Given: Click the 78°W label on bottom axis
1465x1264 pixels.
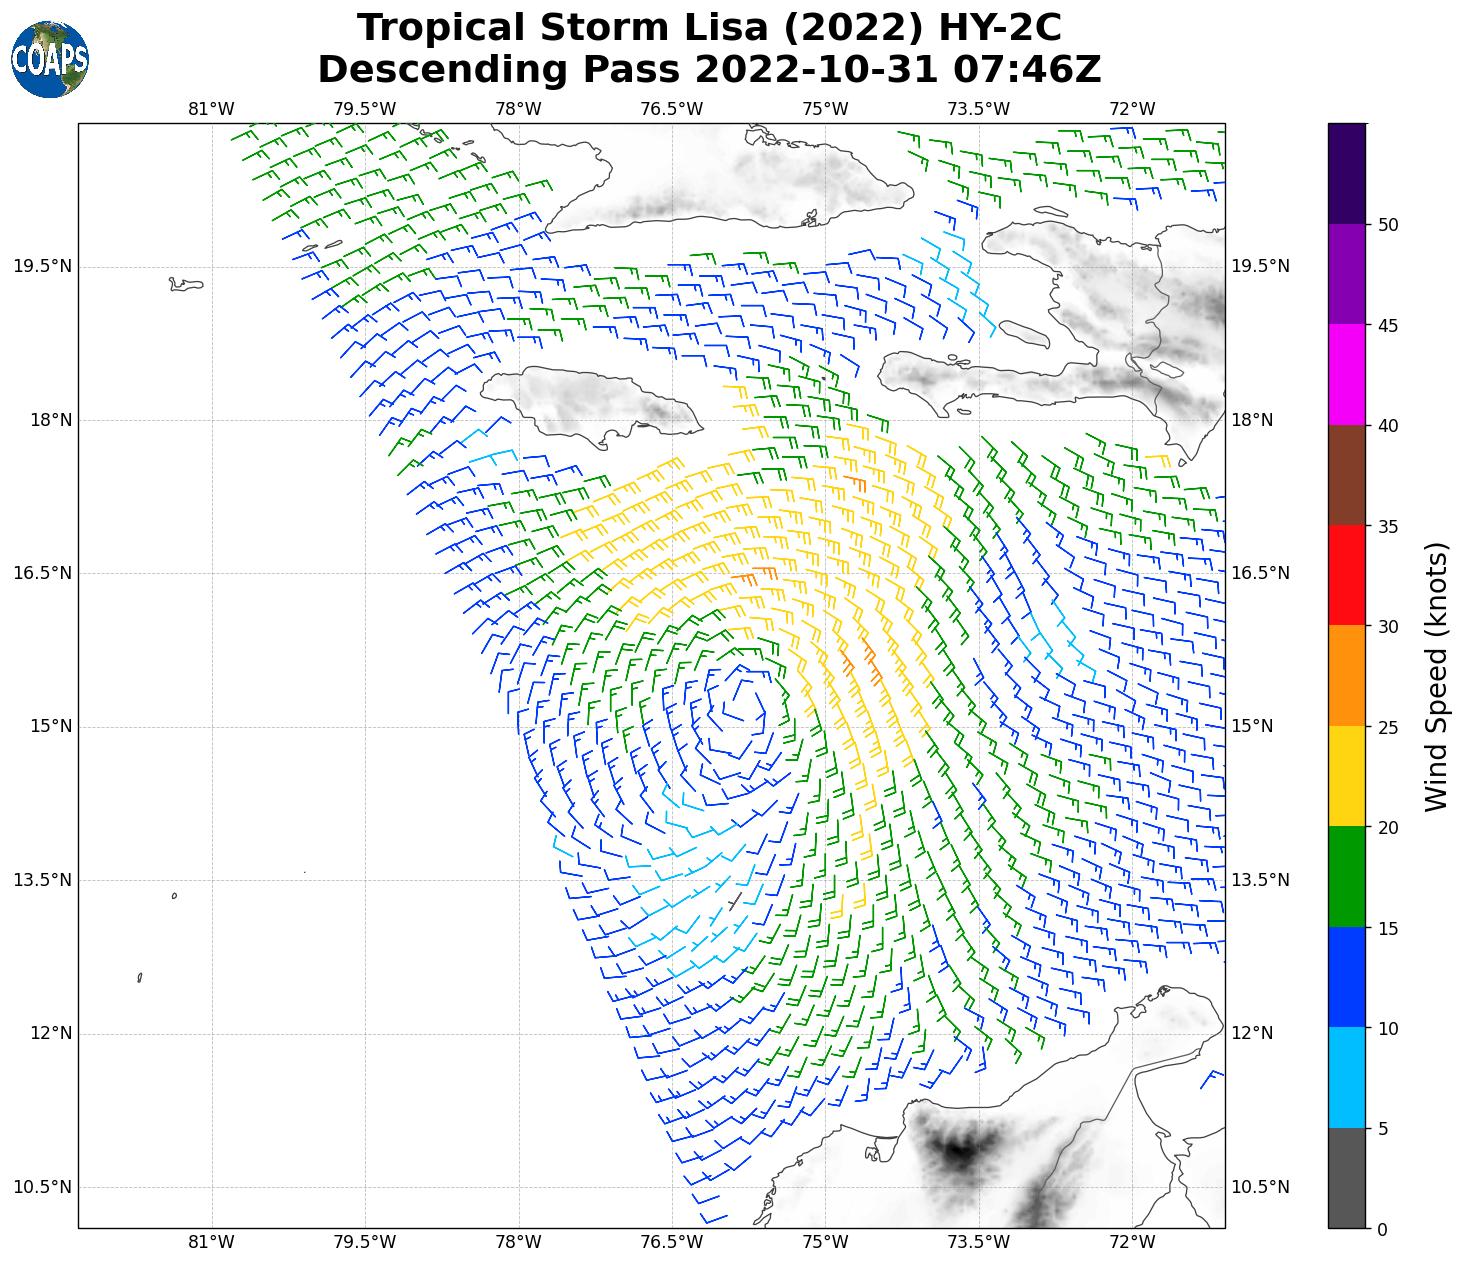Looking at the screenshot, I should [x=518, y=1242].
